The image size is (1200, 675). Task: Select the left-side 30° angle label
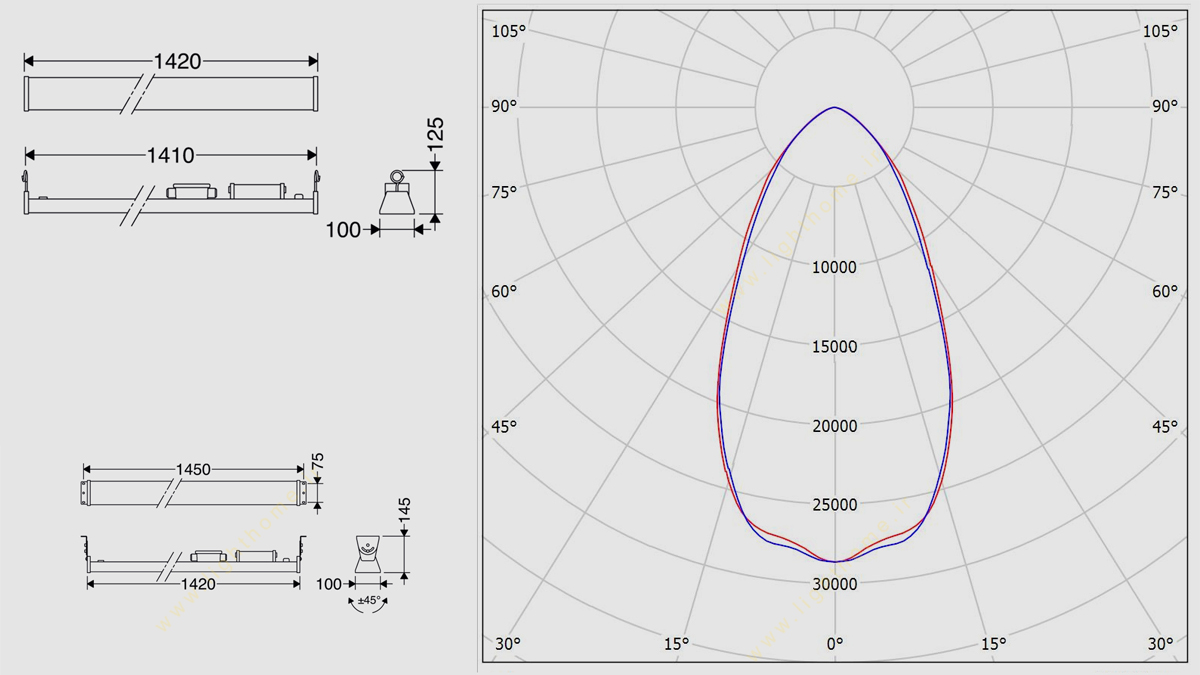click(x=508, y=643)
